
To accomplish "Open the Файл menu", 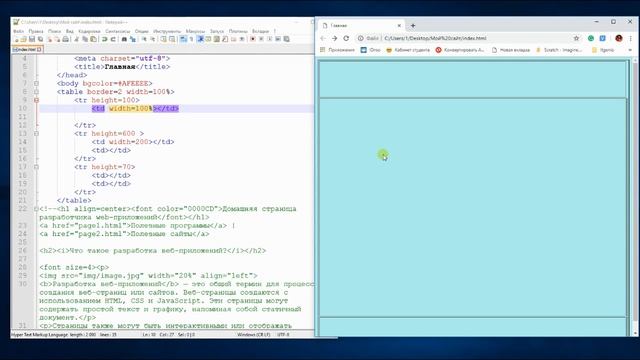I will tap(18, 31).
